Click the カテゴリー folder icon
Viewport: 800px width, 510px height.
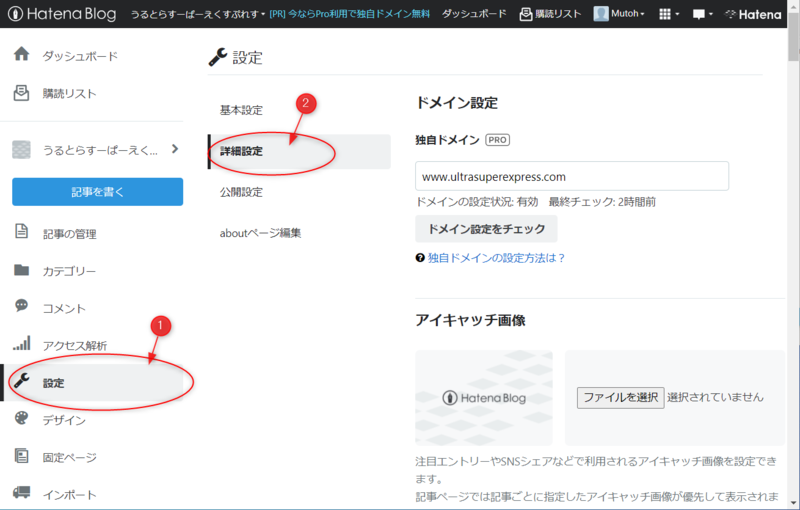[x=21, y=270]
